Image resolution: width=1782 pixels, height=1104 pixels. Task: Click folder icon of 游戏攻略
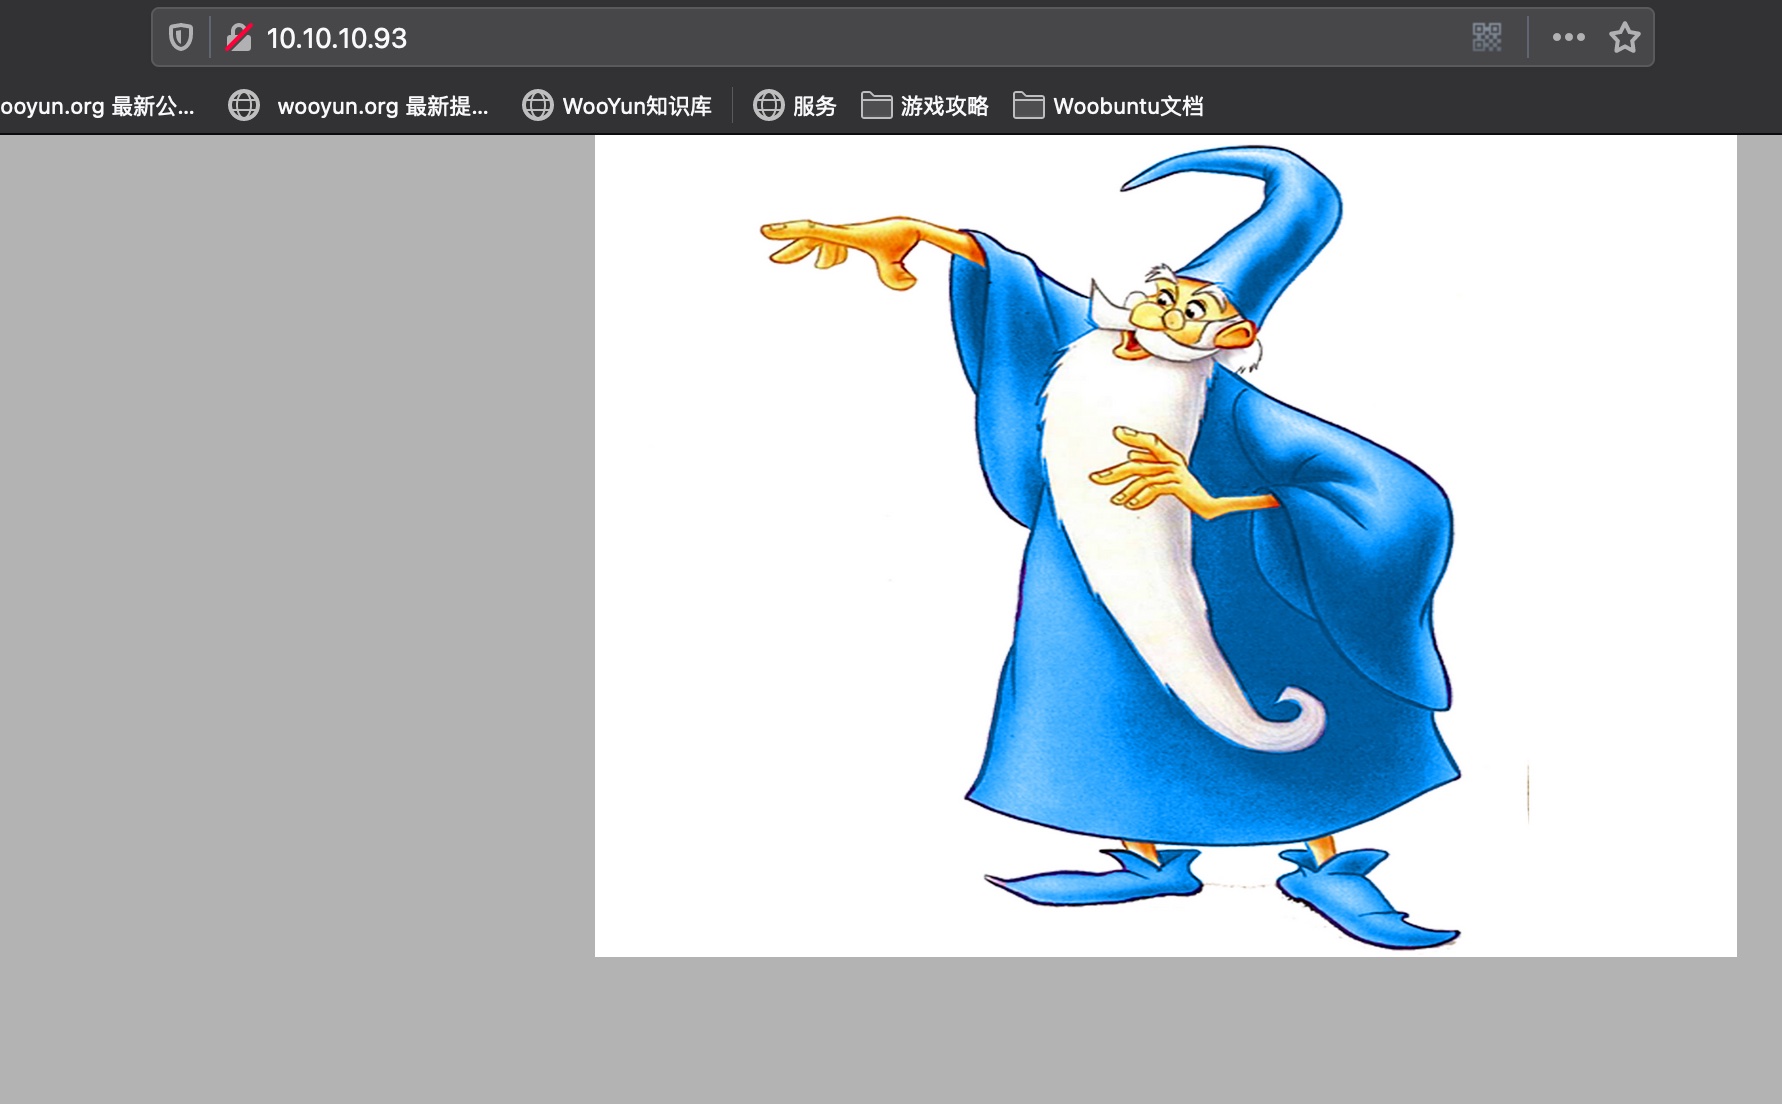(x=877, y=105)
